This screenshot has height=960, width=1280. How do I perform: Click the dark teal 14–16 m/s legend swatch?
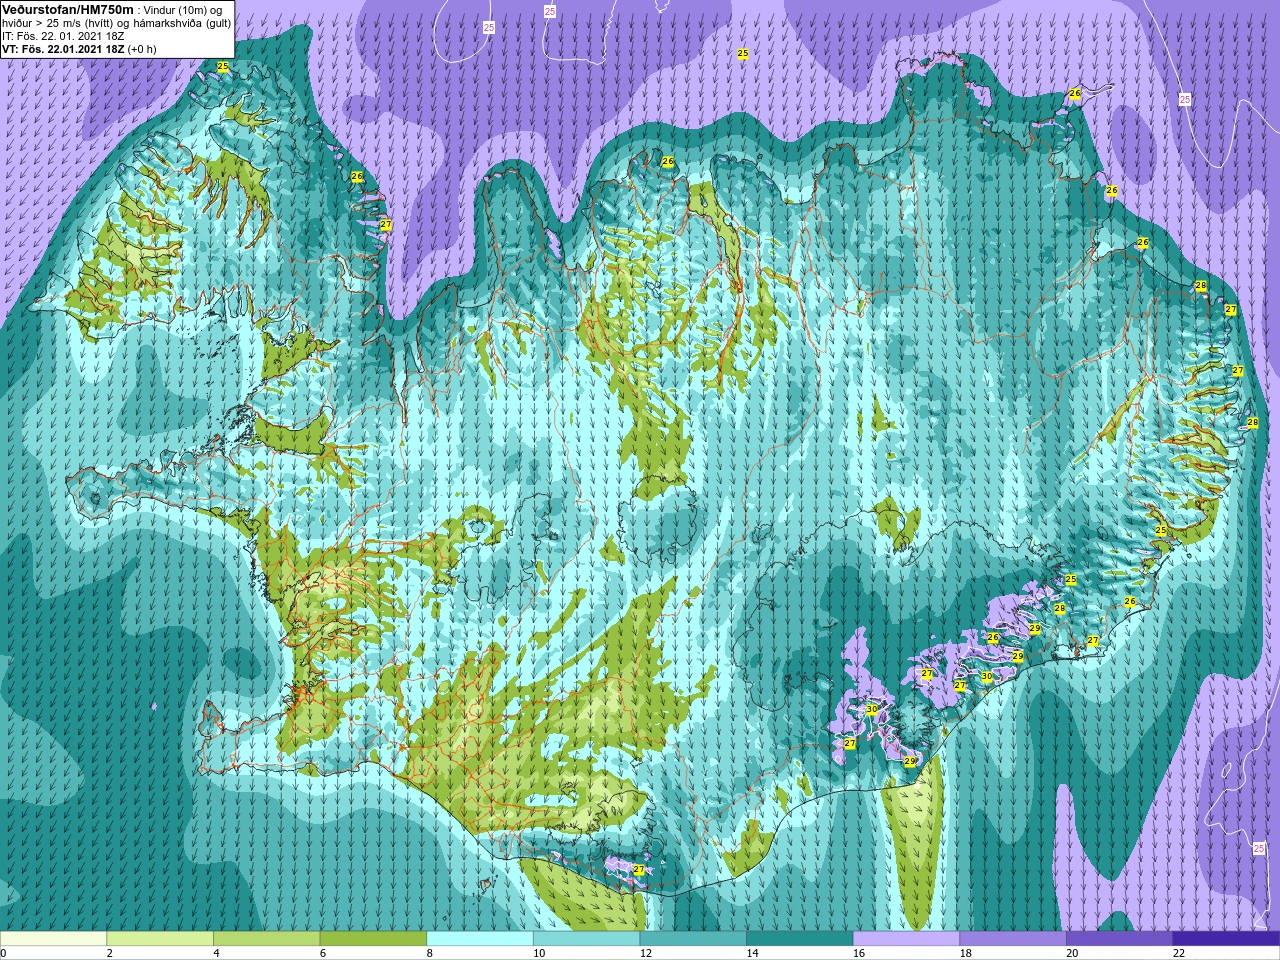[800, 939]
